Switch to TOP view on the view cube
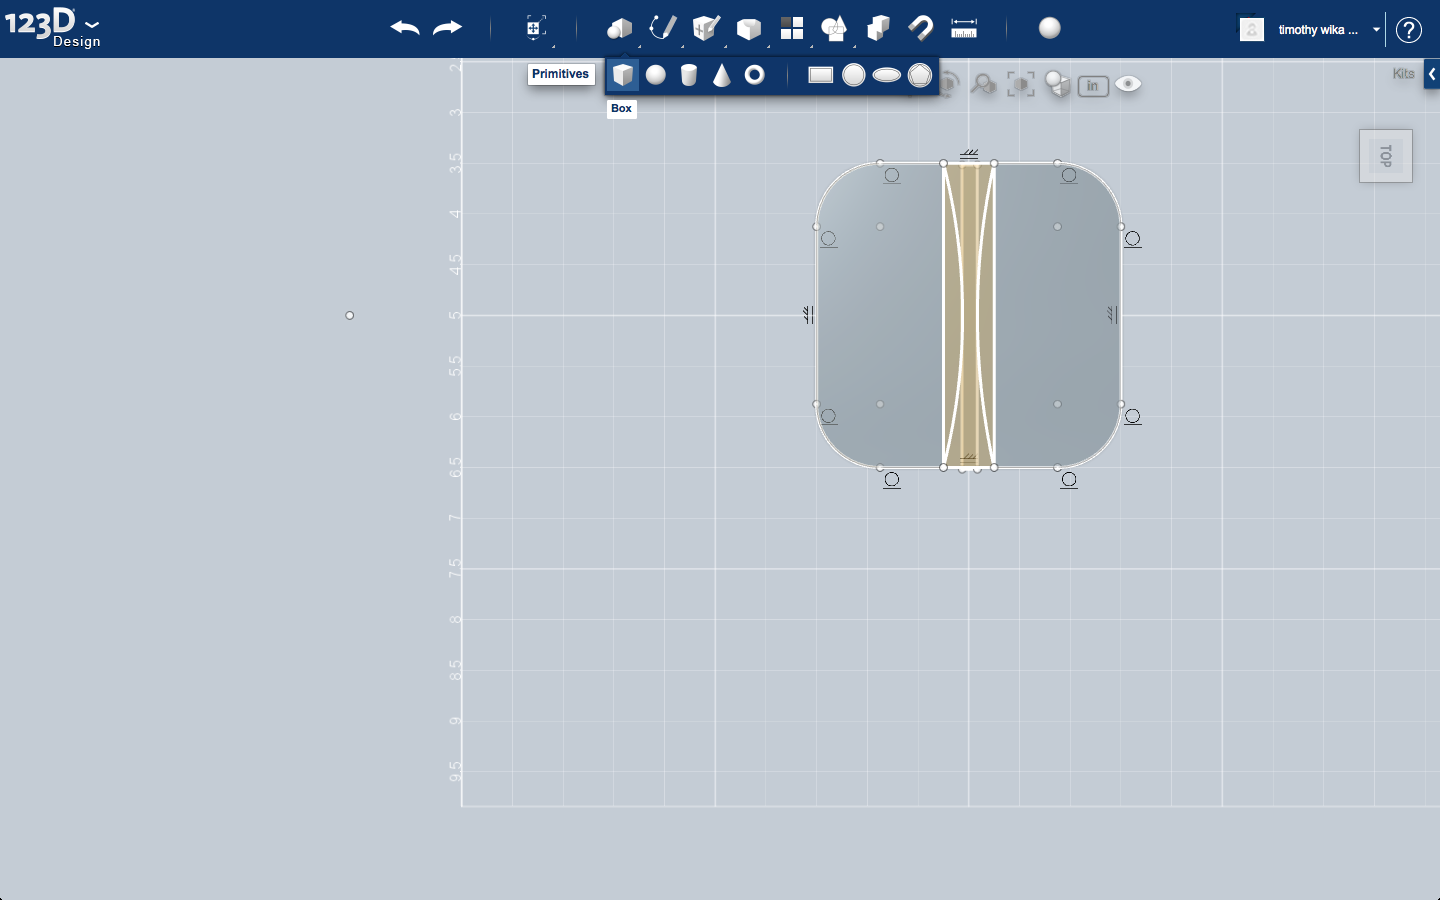This screenshot has height=900, width=1440. pyautogui.click(x=1385, y=155)
